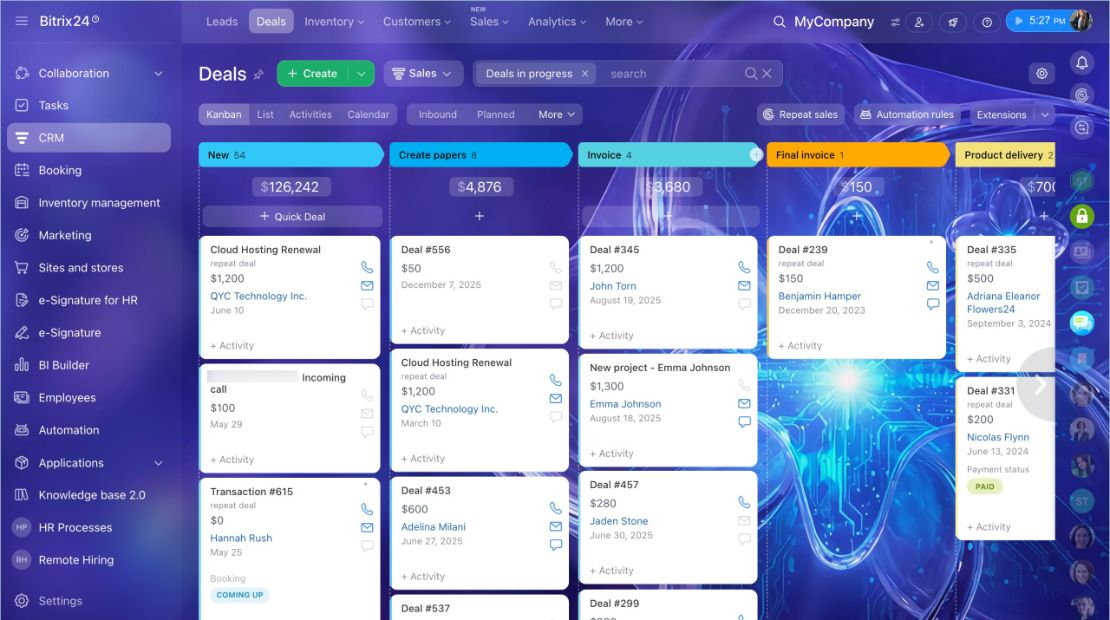Open chat icon on Deal #453 card
The height and width of the screenshot is (620, 1110).
coord(556,545)
